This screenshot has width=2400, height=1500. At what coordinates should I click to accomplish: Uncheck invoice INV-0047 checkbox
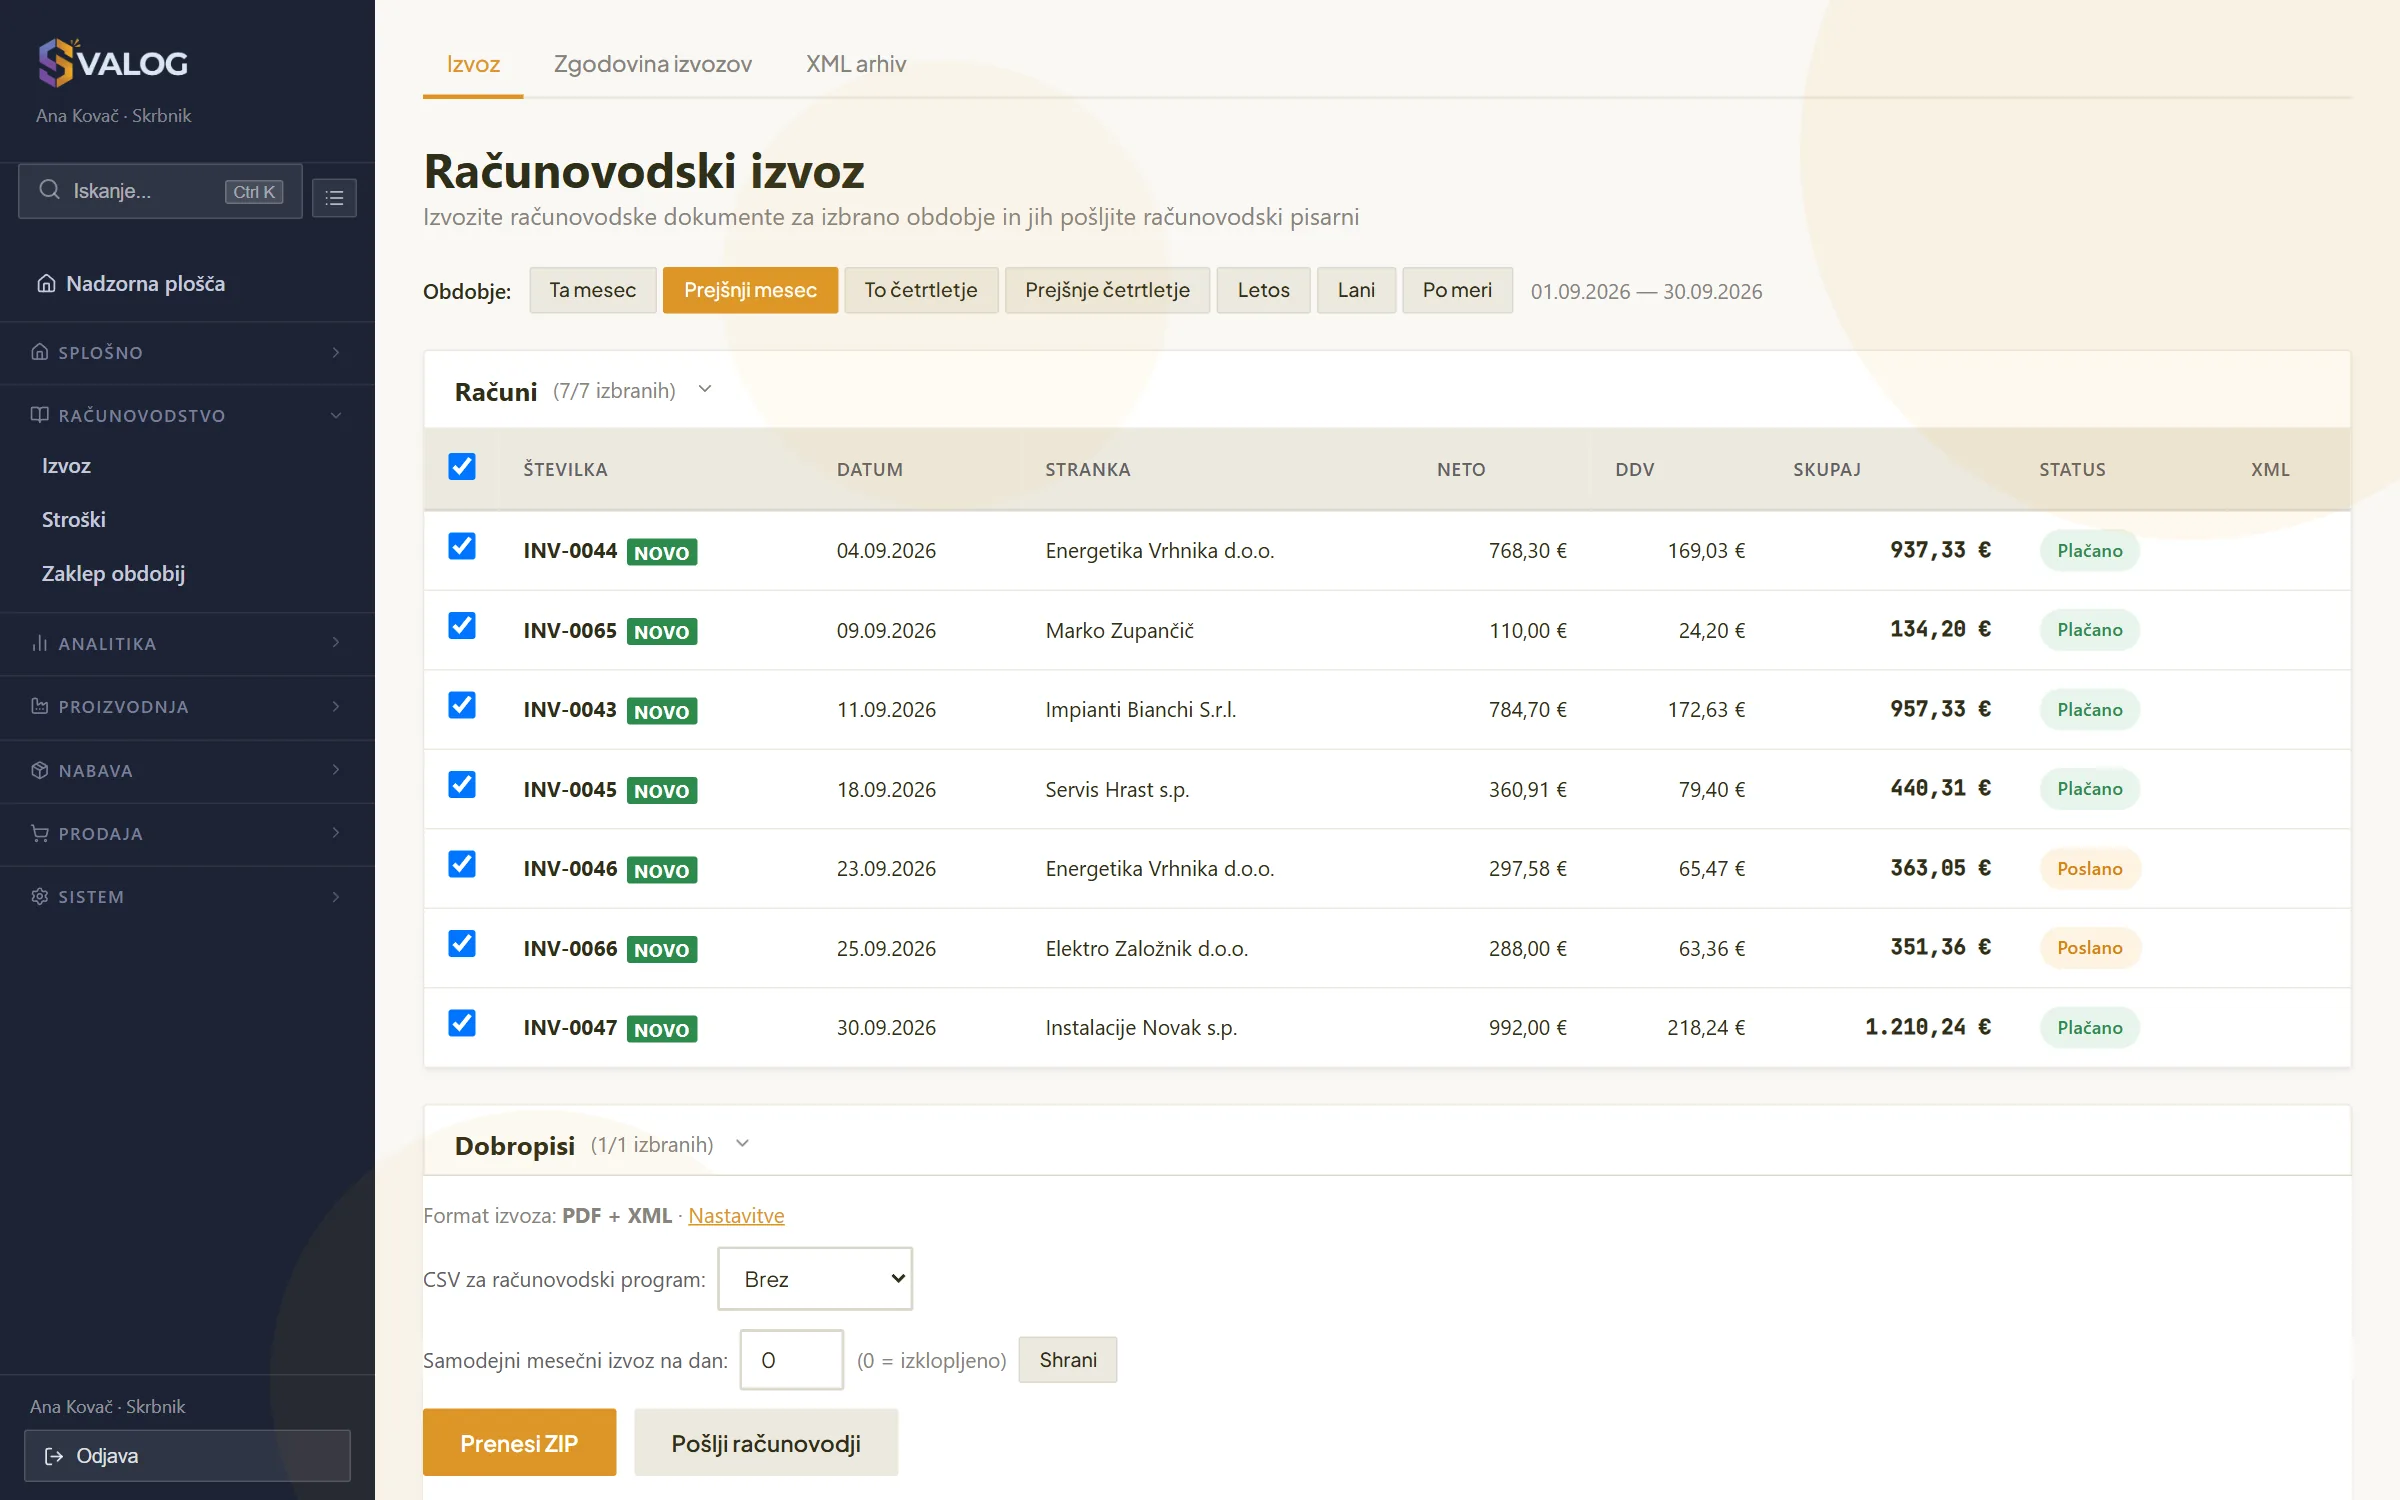click(x=462, y=1023)
